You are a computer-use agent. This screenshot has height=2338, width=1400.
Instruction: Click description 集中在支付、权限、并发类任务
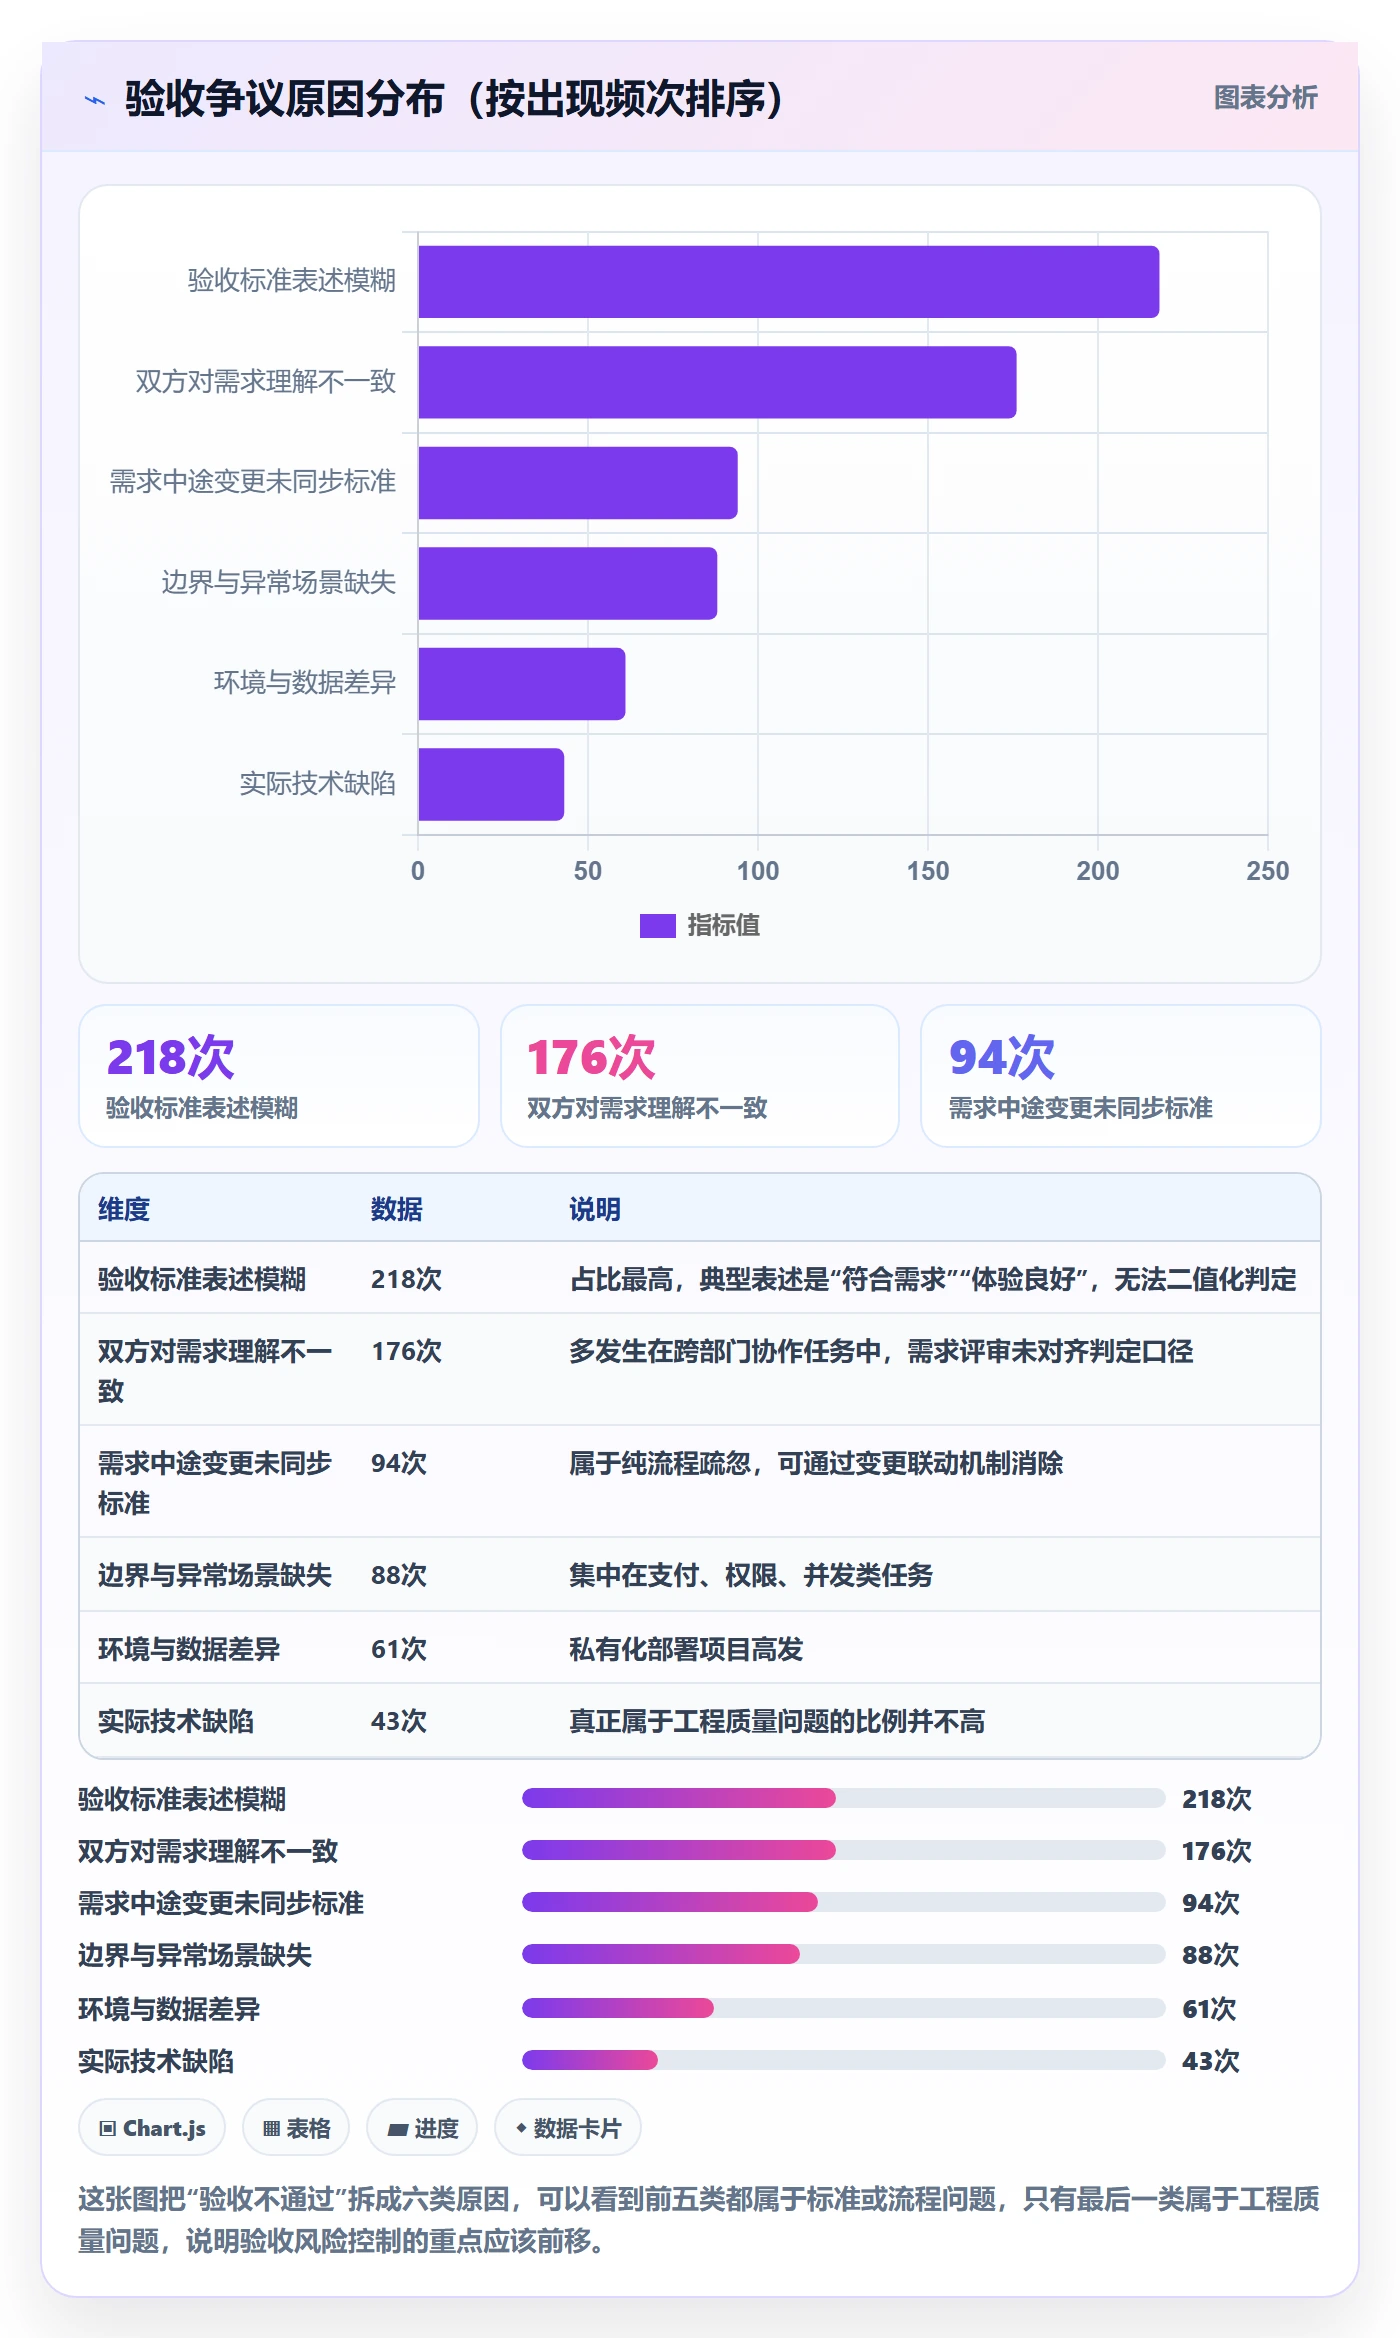751,1575
